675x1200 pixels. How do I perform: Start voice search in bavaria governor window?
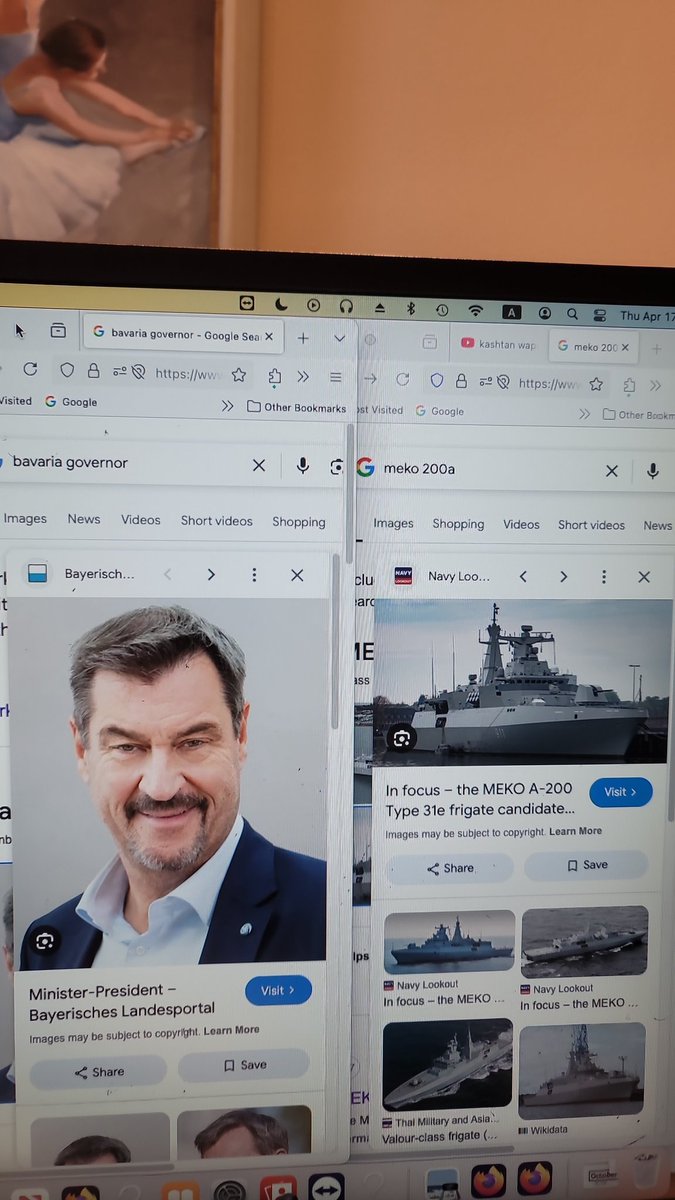pyautogui.click(x=302, y=466)
